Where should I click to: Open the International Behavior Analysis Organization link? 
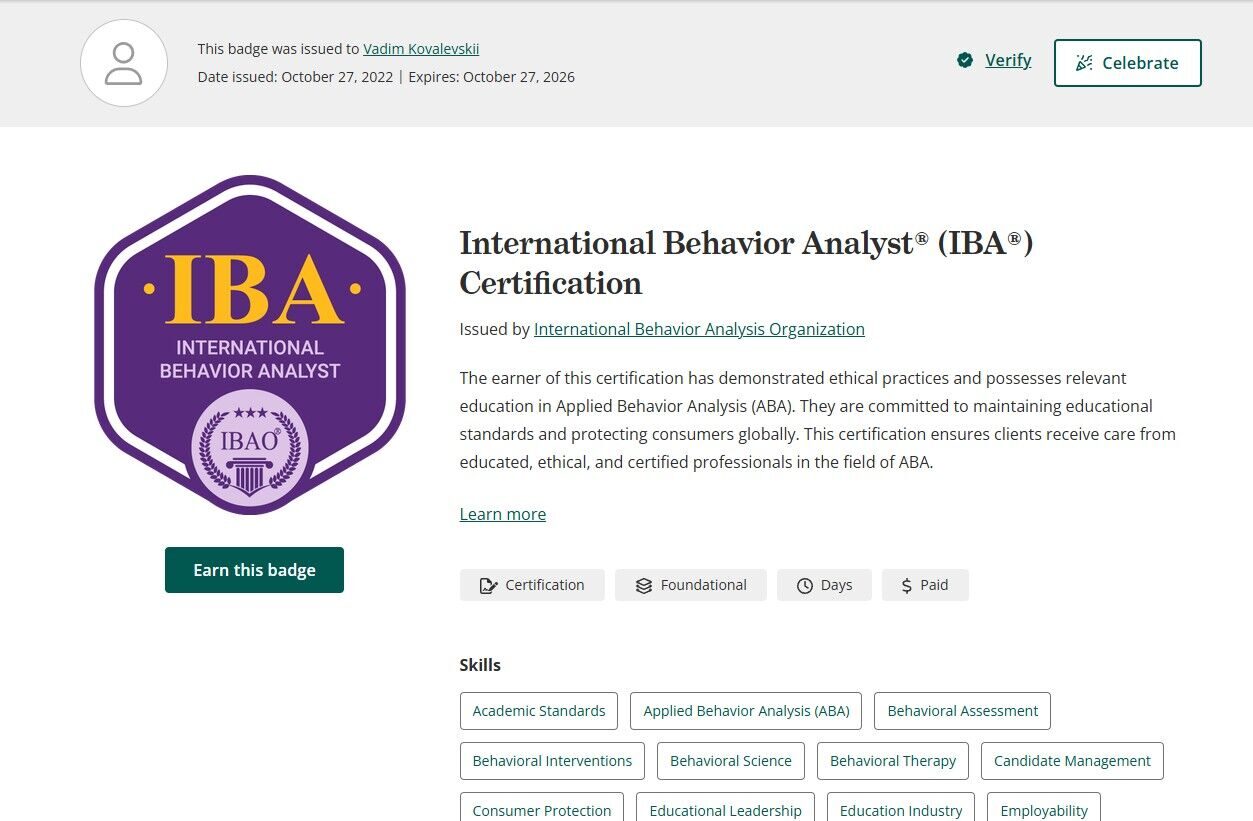[699, 329]
